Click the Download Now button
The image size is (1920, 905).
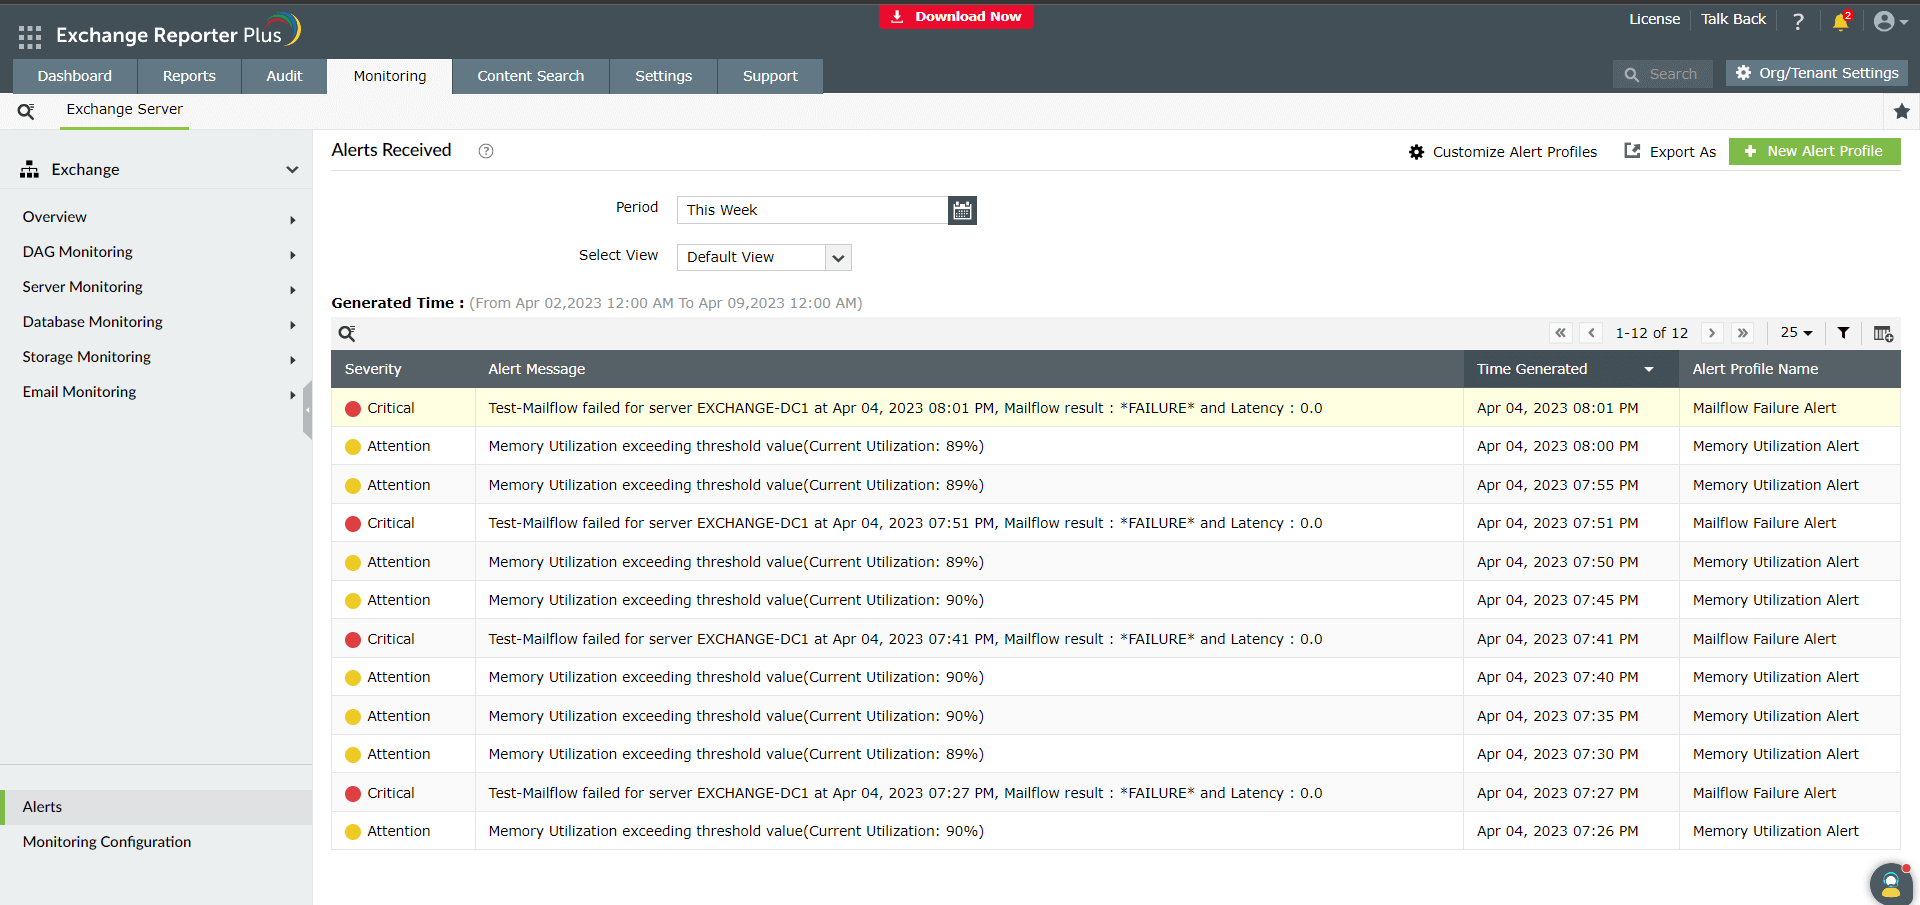pos(957,17)
